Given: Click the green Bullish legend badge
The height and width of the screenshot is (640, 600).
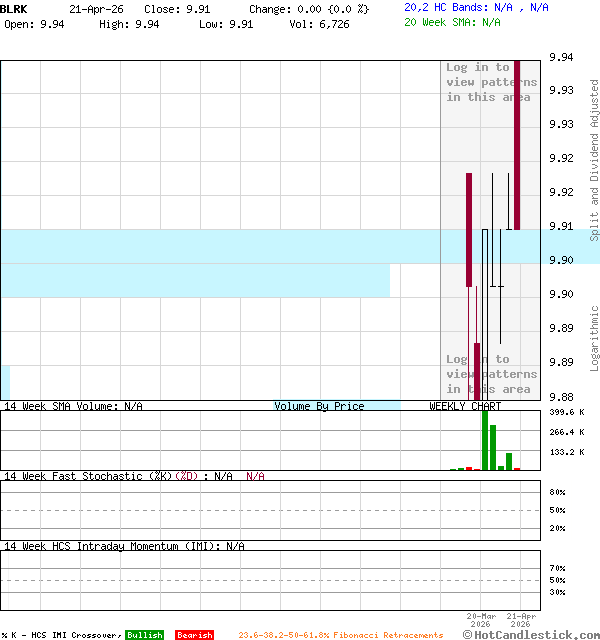Looking at the screenshot, I should pyautogui.click(x=144, y=635).
